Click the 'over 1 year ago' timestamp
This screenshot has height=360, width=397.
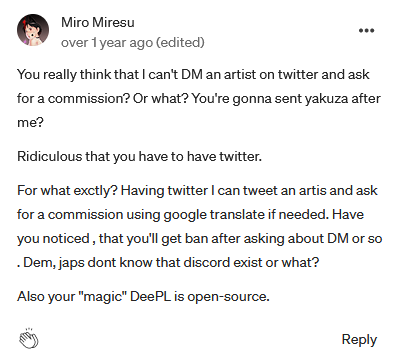click(107, 43)
